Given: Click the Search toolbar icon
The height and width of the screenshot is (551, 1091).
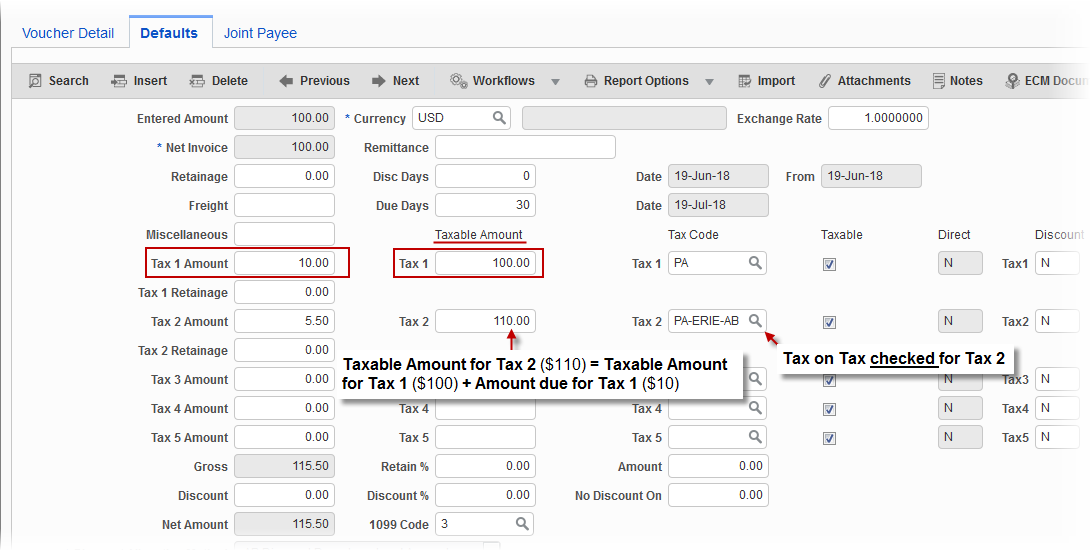Looking at the screenshot, I should point(35,81).
